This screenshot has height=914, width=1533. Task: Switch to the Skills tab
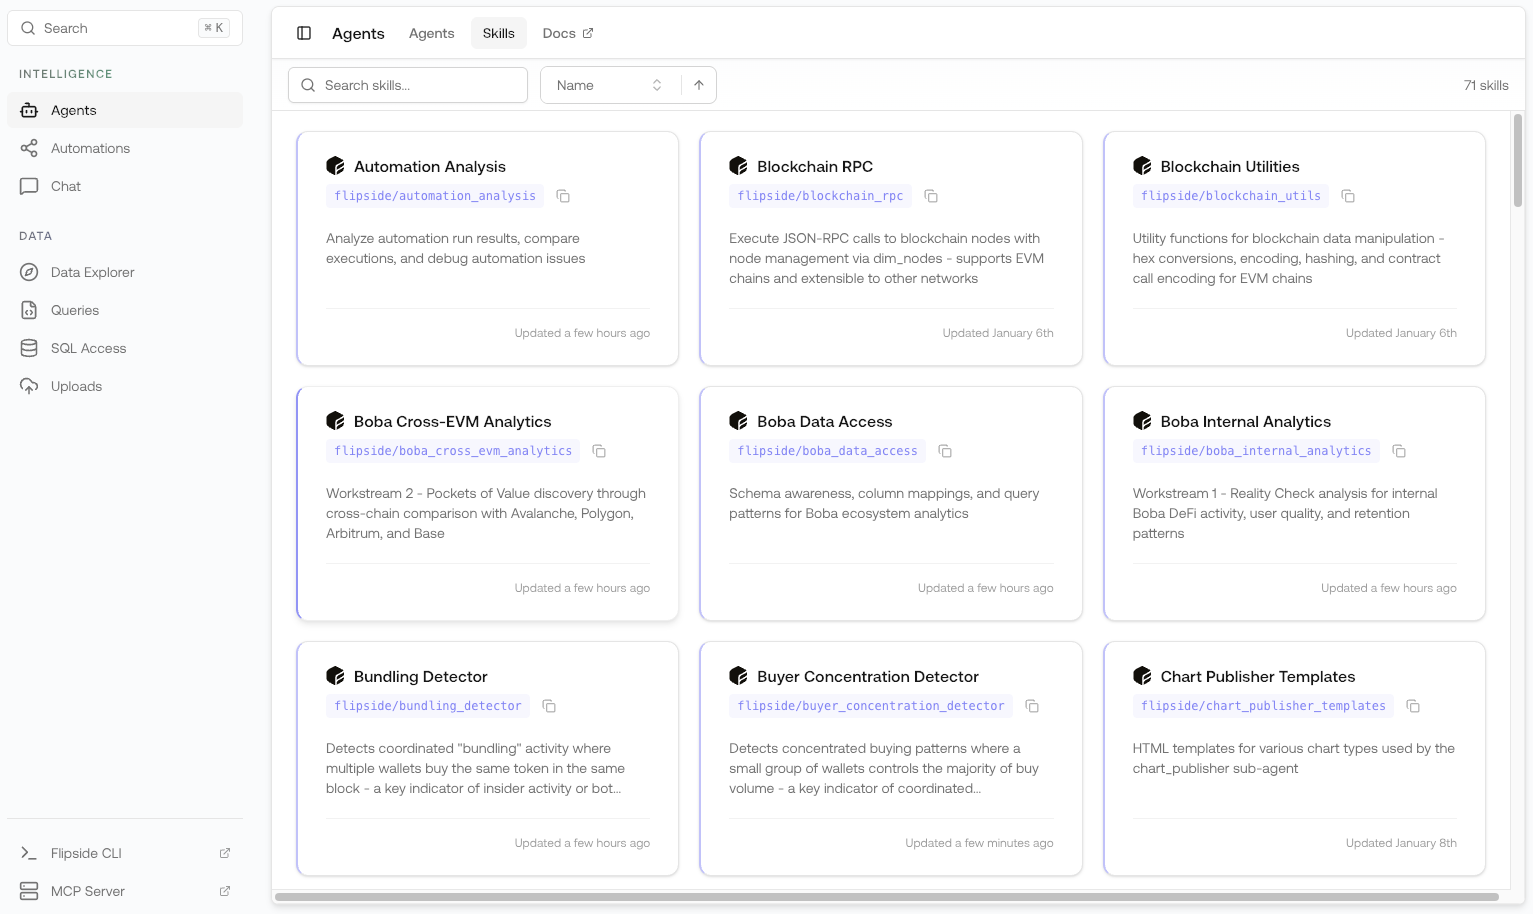click(x=498, y=33)
